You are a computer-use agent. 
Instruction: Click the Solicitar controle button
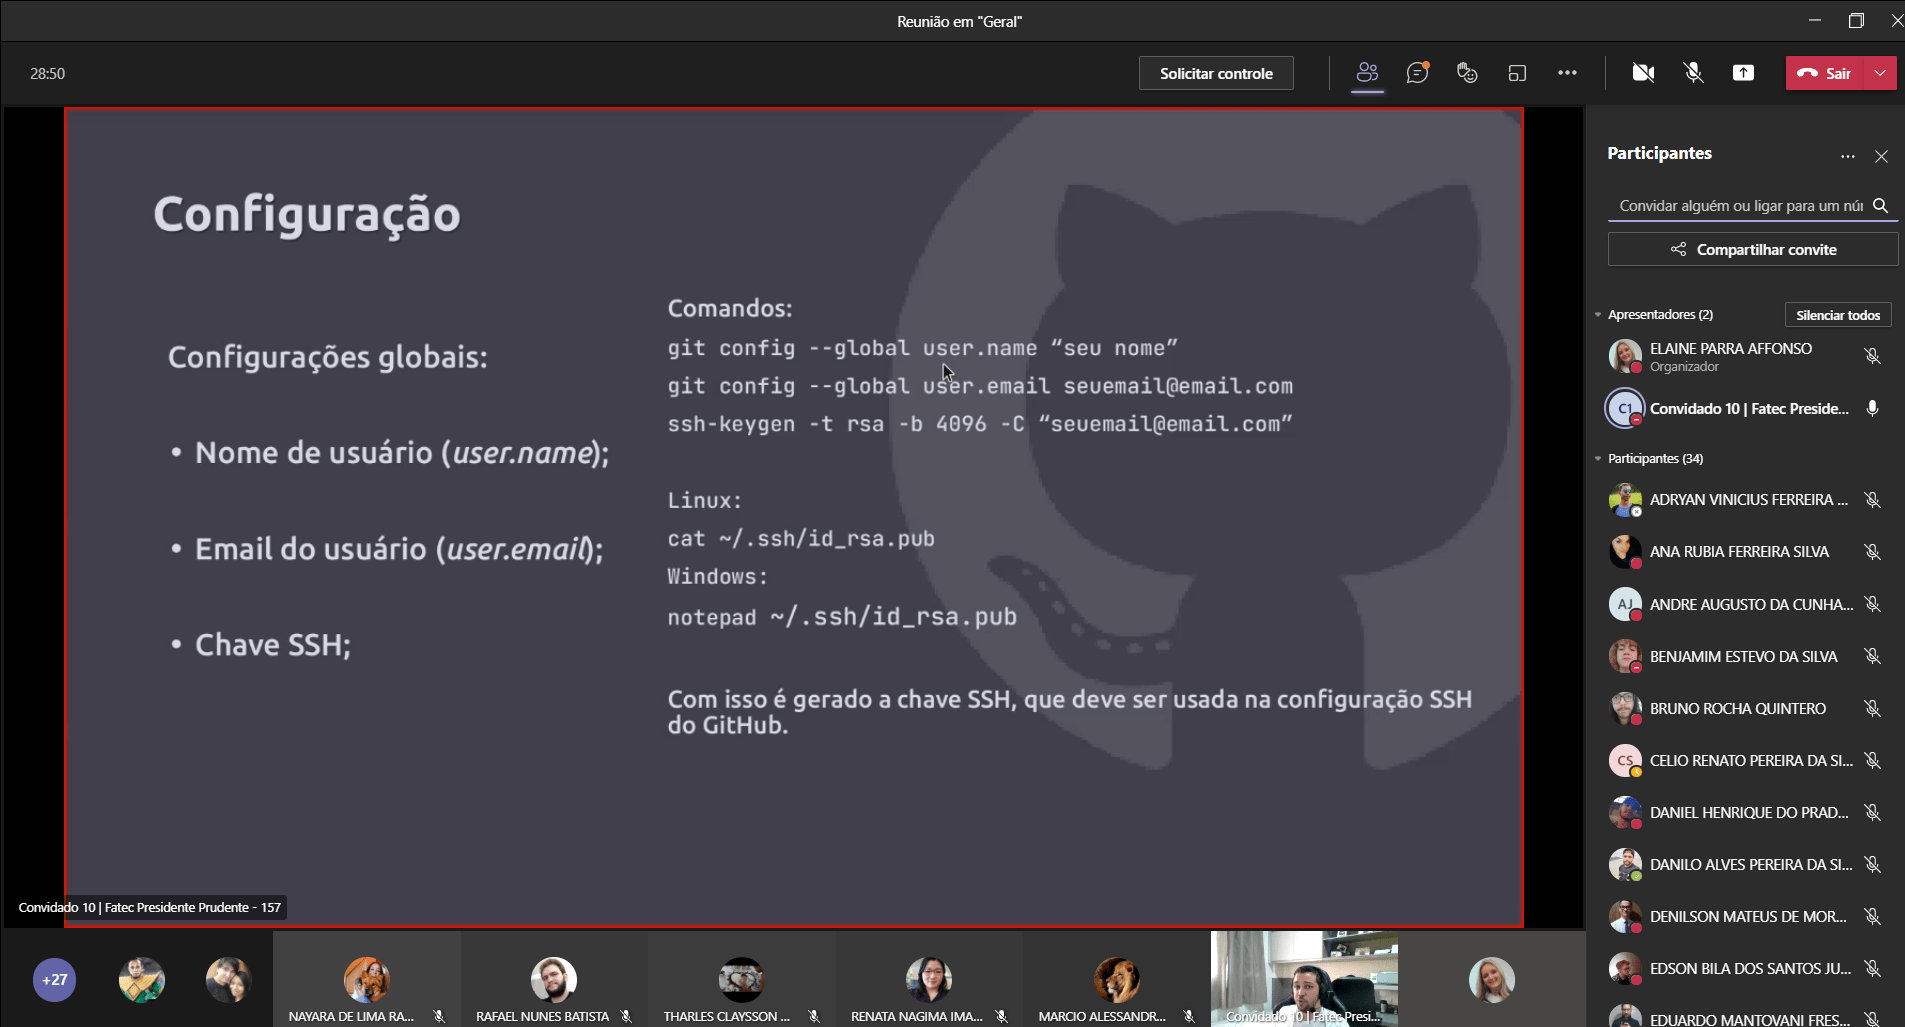click(1216, 73)
